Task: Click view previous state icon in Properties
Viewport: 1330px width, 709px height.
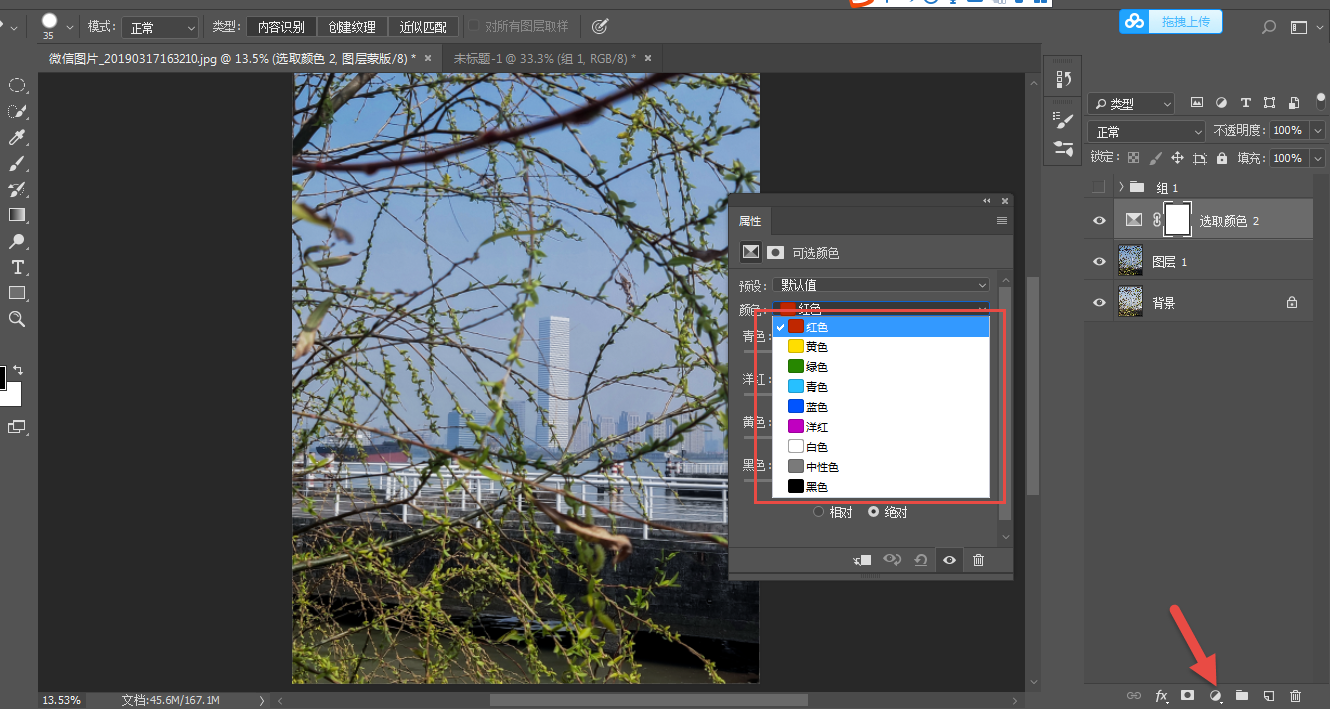Action: [x=892, y=560]
